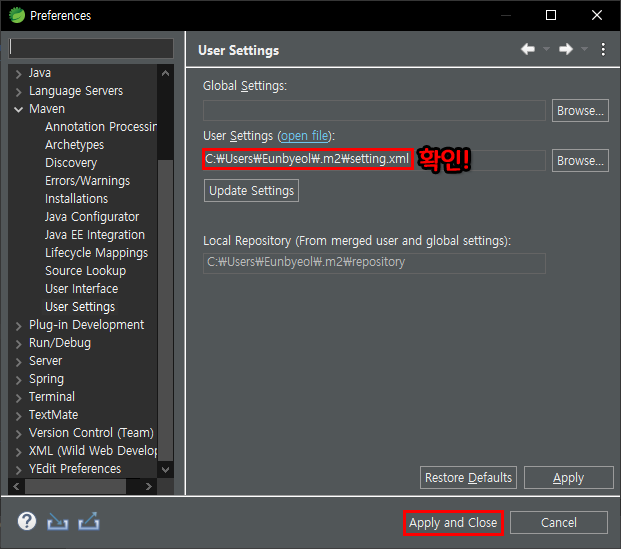Select the Spring tree label
The height and width of the screenshot is (549, 621).
click(x=46, y=379)
